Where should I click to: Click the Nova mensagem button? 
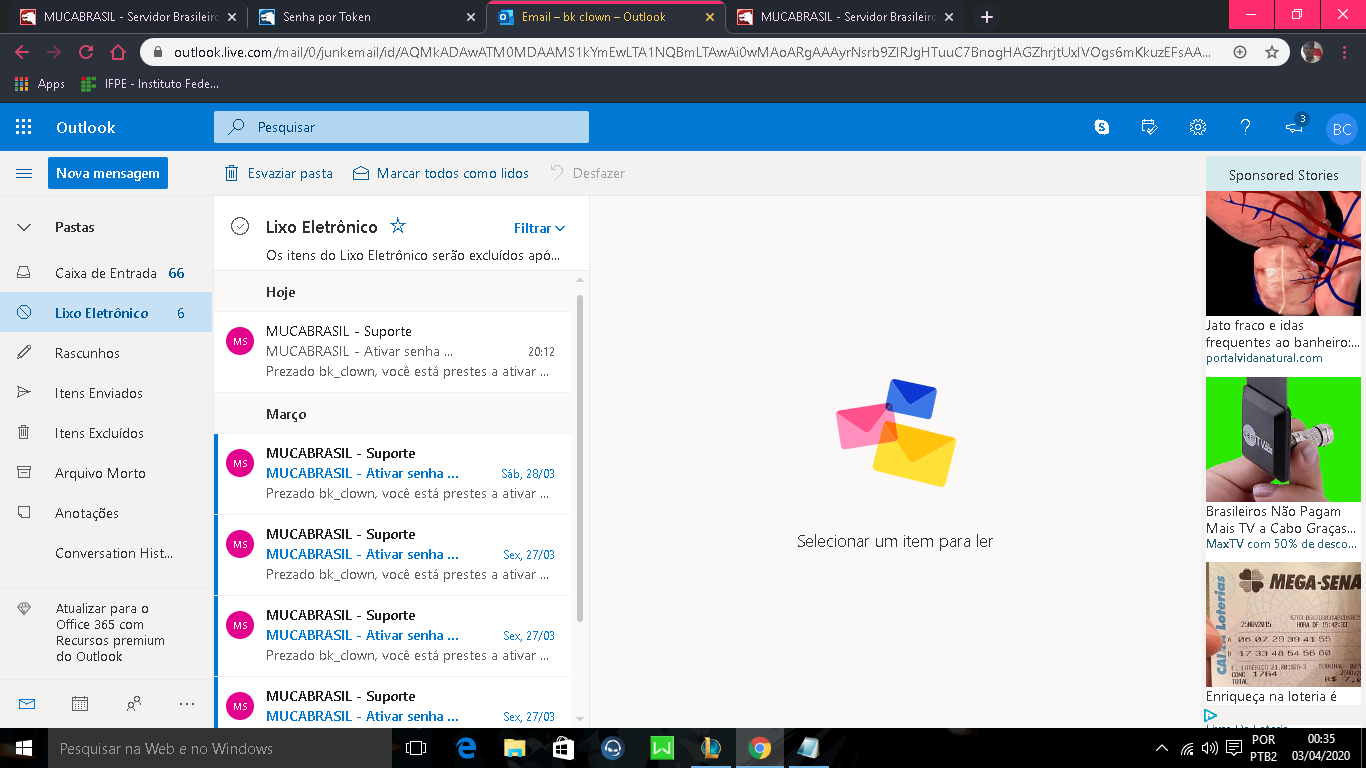click(x=108, y=173)
